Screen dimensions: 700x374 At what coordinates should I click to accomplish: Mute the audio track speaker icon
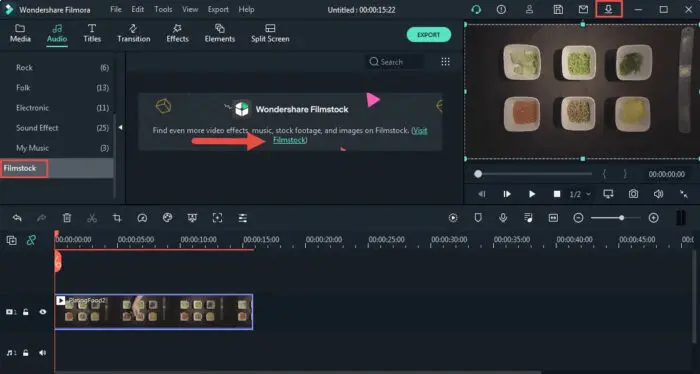coord(42,353)
